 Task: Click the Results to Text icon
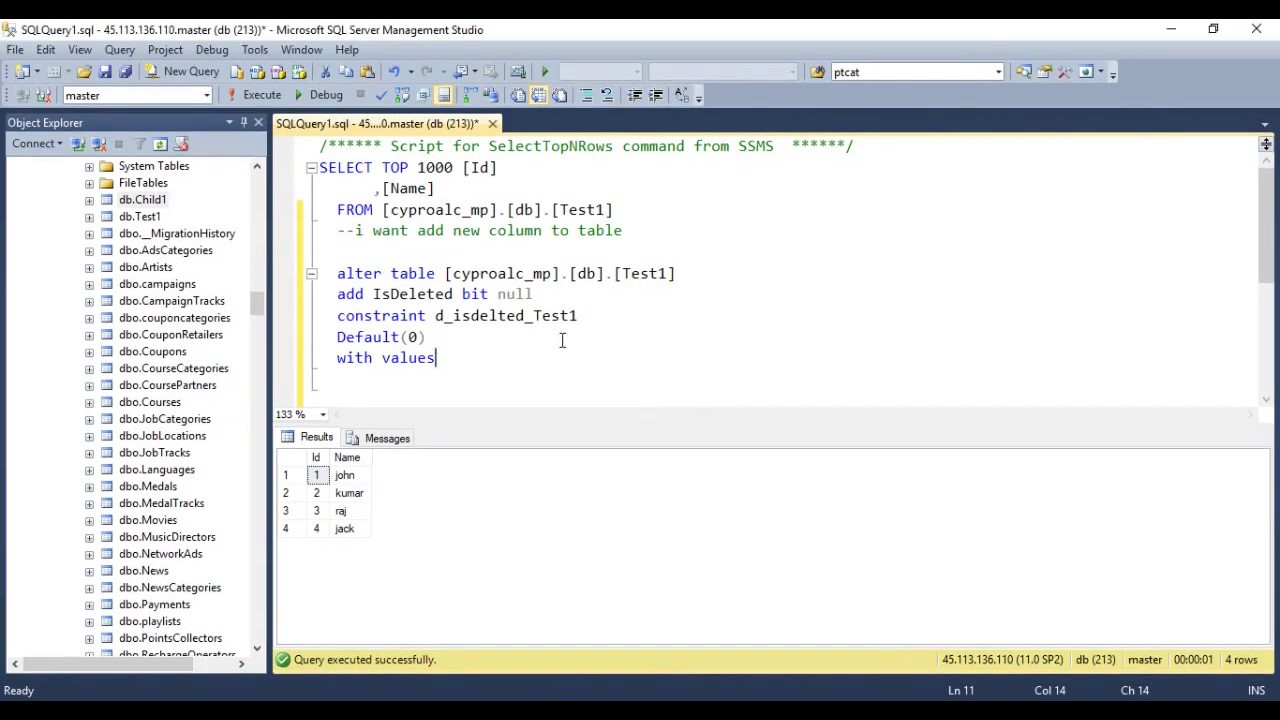point(517,95)
